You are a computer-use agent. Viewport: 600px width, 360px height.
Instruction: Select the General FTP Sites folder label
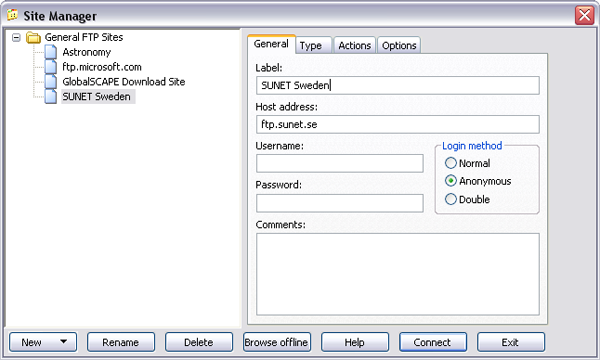point(84,37)
